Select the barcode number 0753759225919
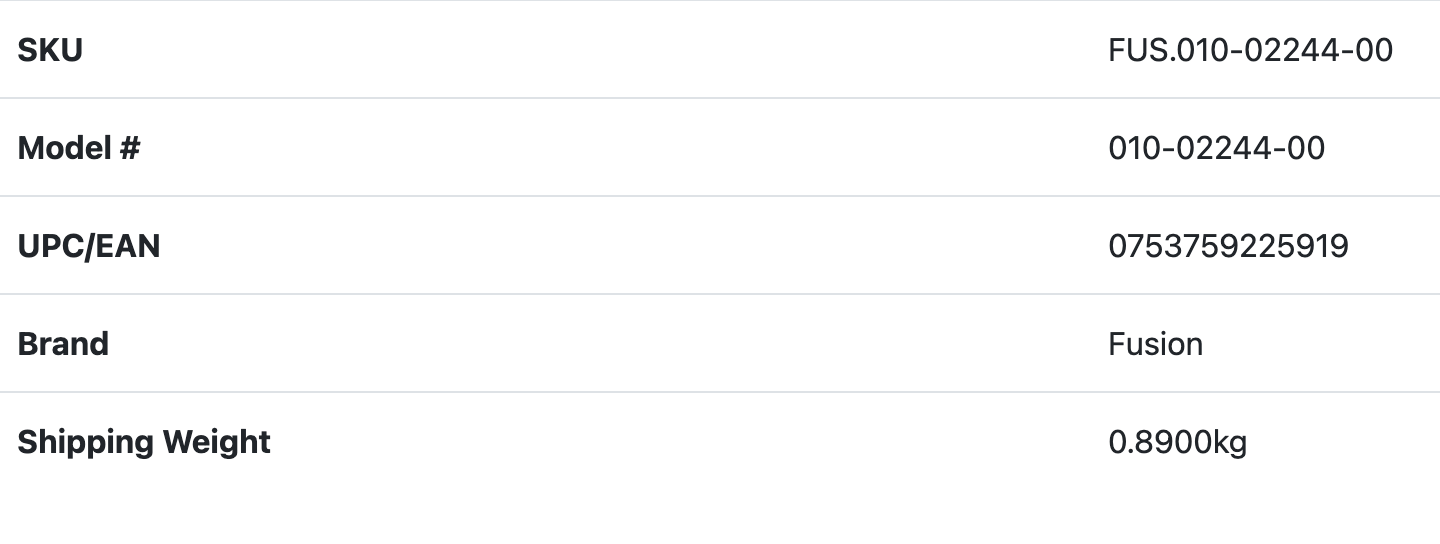This screenshot has width=1440, height=544. pos(1228,246)
